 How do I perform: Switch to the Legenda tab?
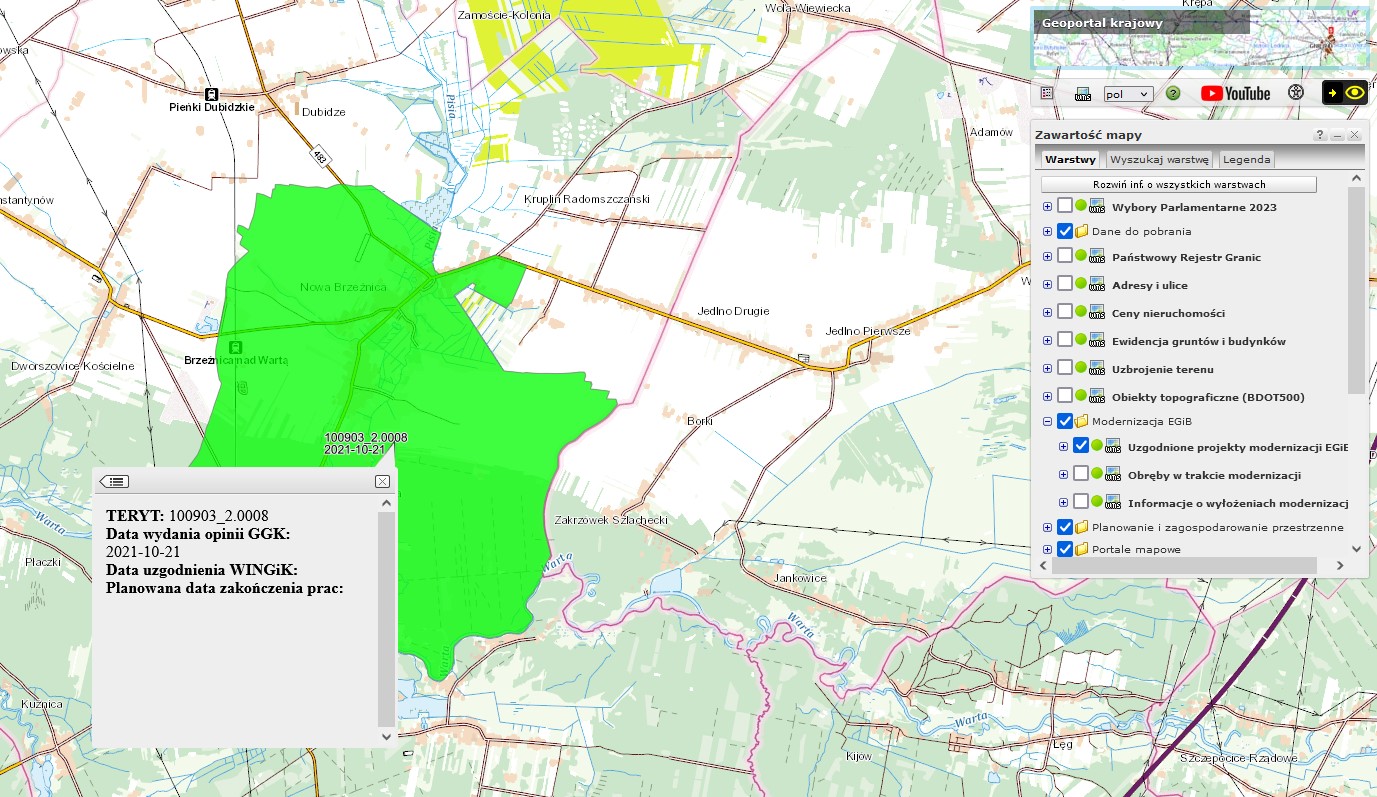[1246, 159]
